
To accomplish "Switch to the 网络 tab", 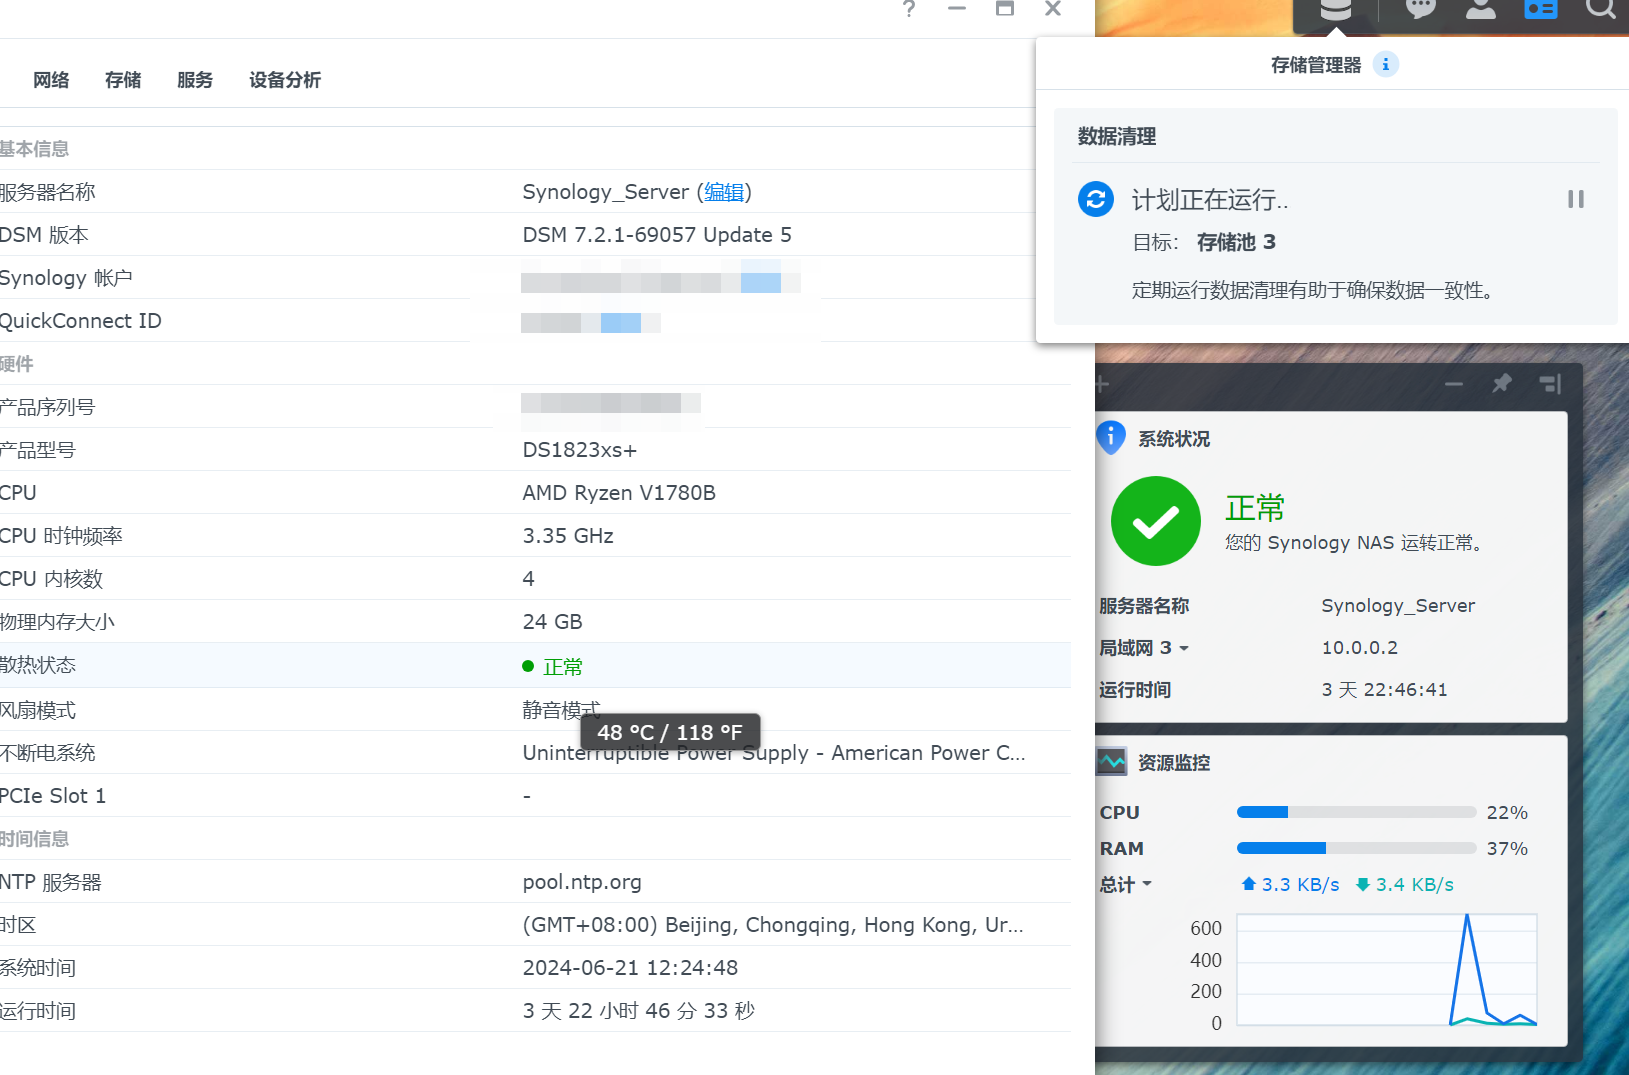I will coord(51,80).
